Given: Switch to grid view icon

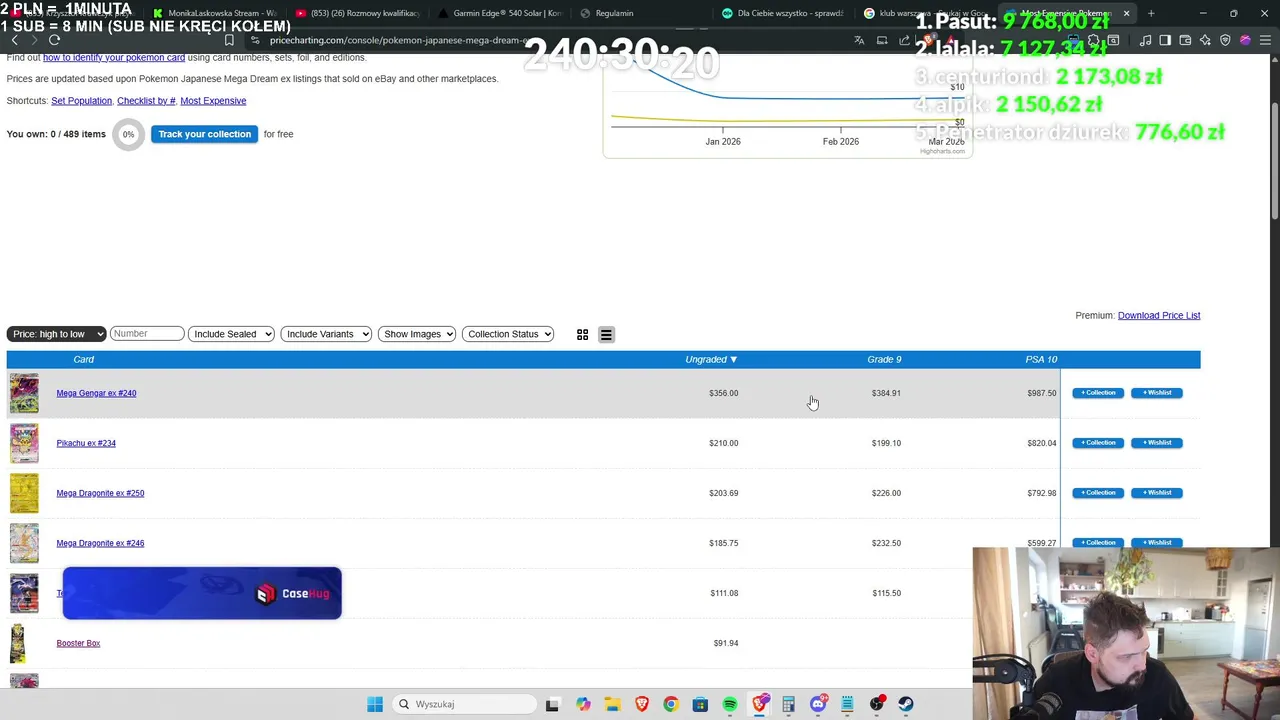Looking at the screenshot, I should coord(582,335).
